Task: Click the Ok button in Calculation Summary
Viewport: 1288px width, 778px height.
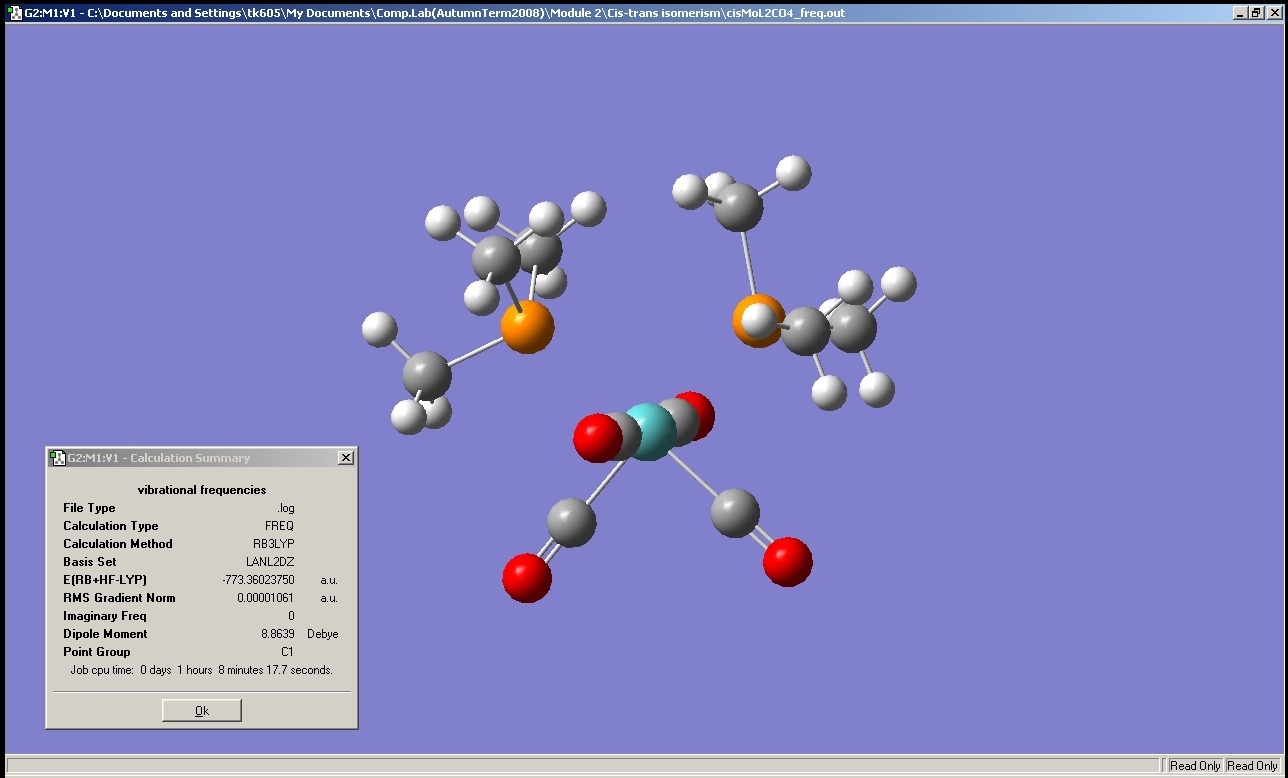Action: [x=201, y=710]
